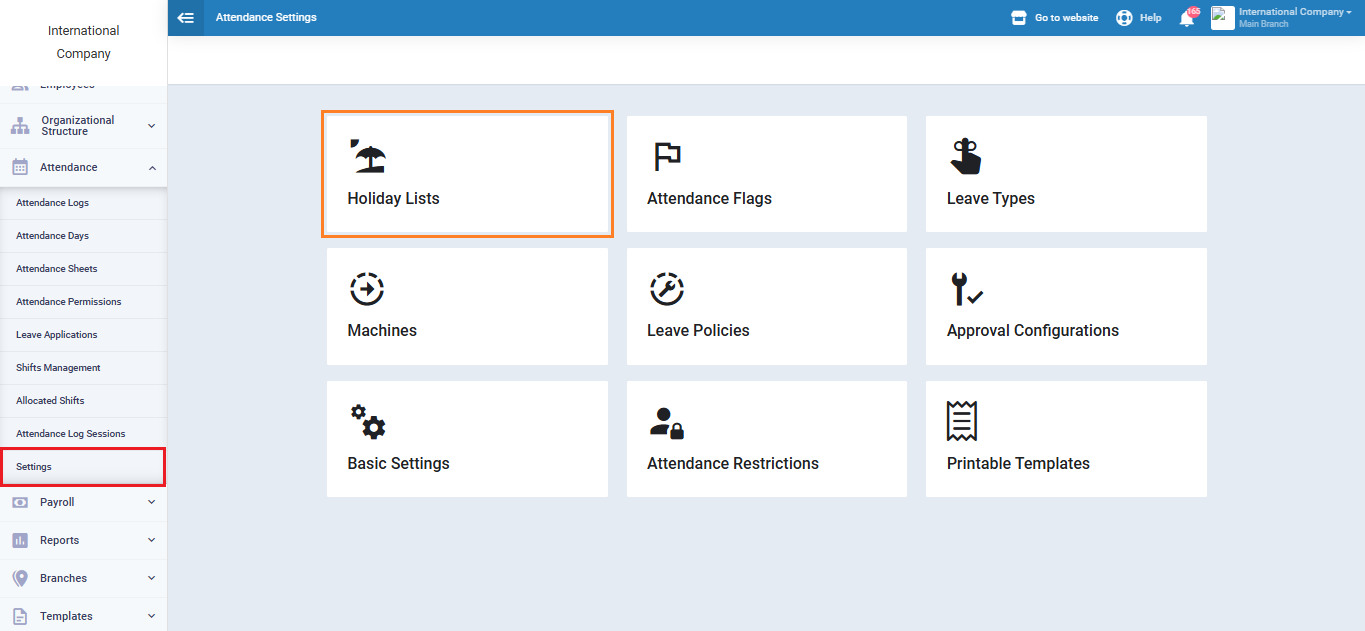Screen dimensions: 1365x631
Task: Click the Leave Types finger icon
Action: tap(965, 156)
